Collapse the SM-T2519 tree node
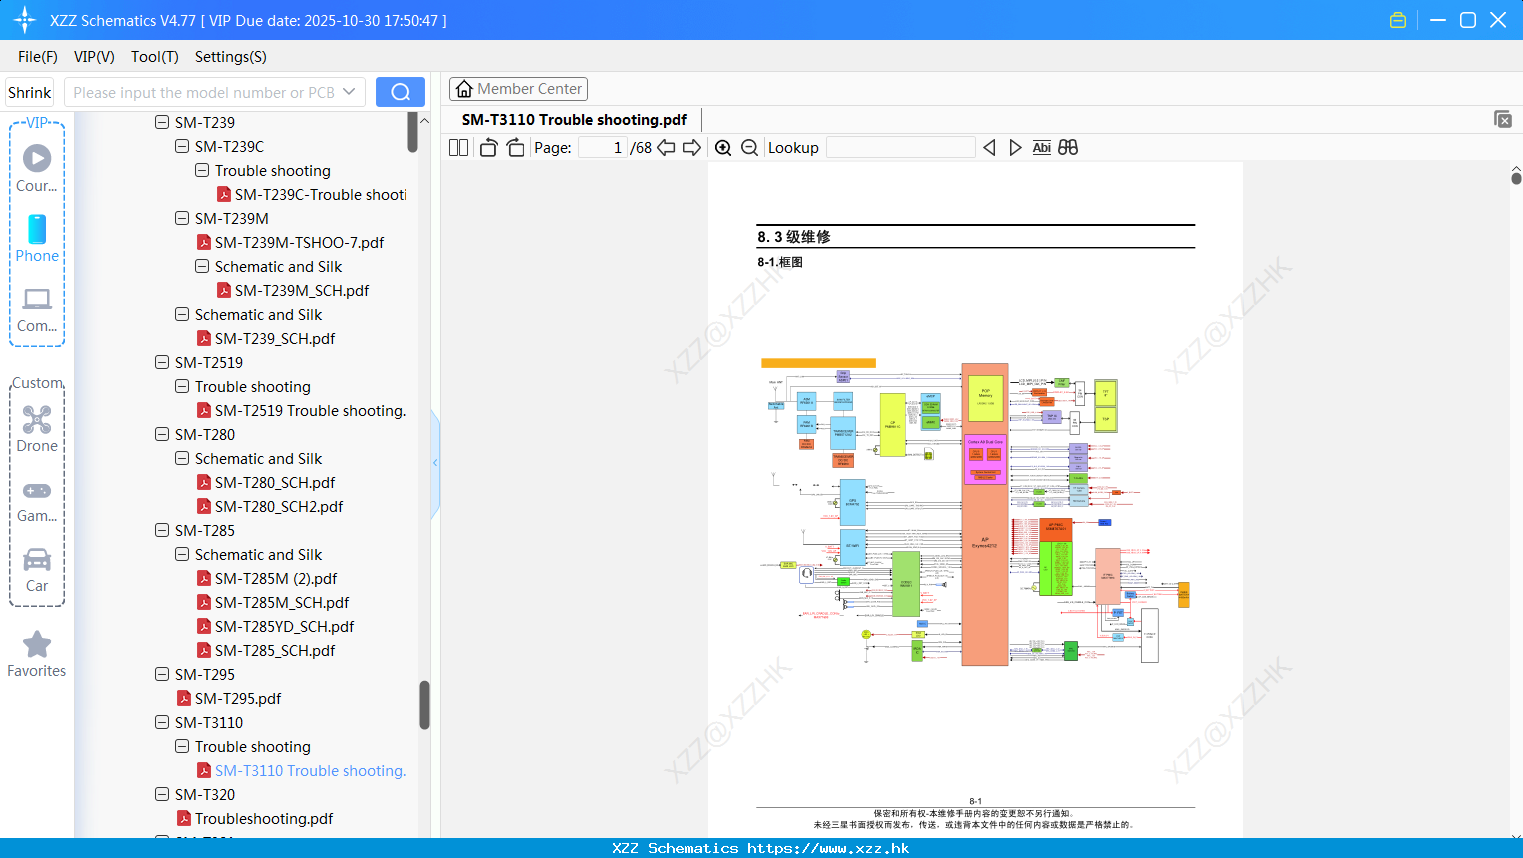The height and width of the screenshot is (858, 1523). pos(162,362)
